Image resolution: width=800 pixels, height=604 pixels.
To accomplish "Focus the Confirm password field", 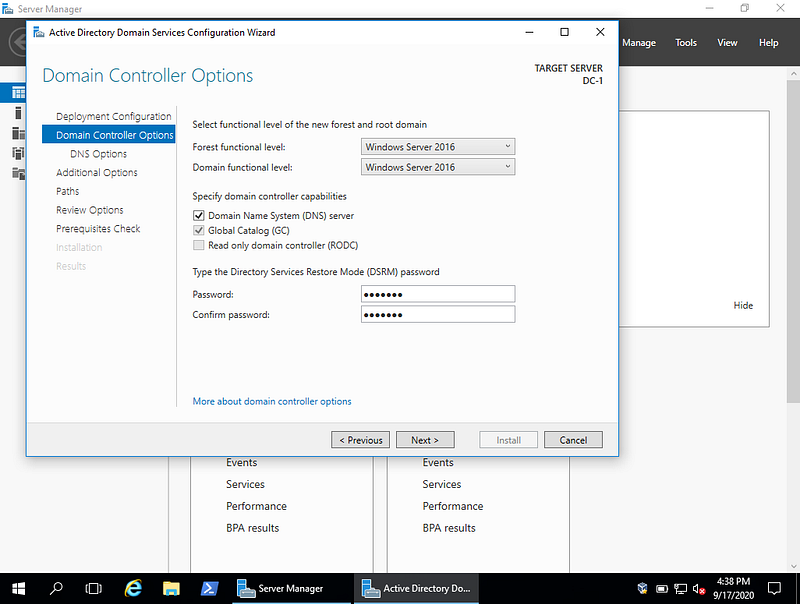I will (438, 315).
